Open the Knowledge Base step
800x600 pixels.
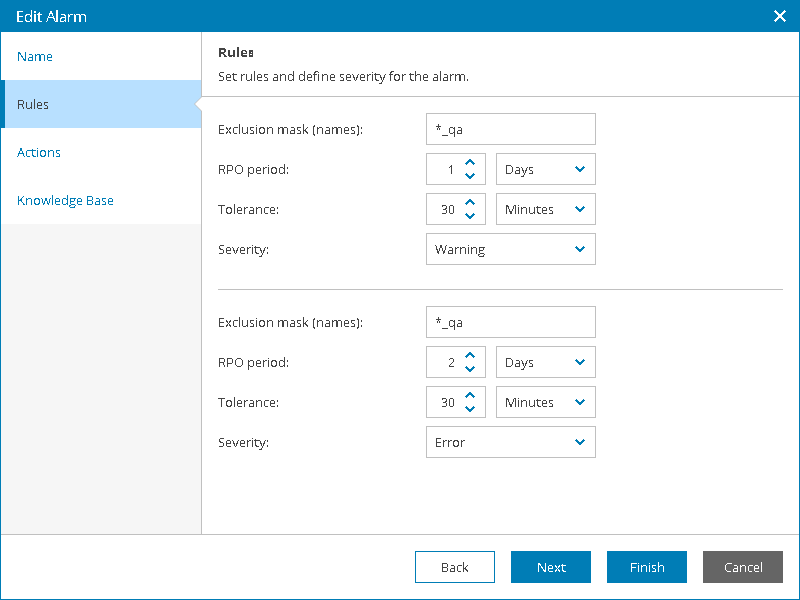(65, 201)
